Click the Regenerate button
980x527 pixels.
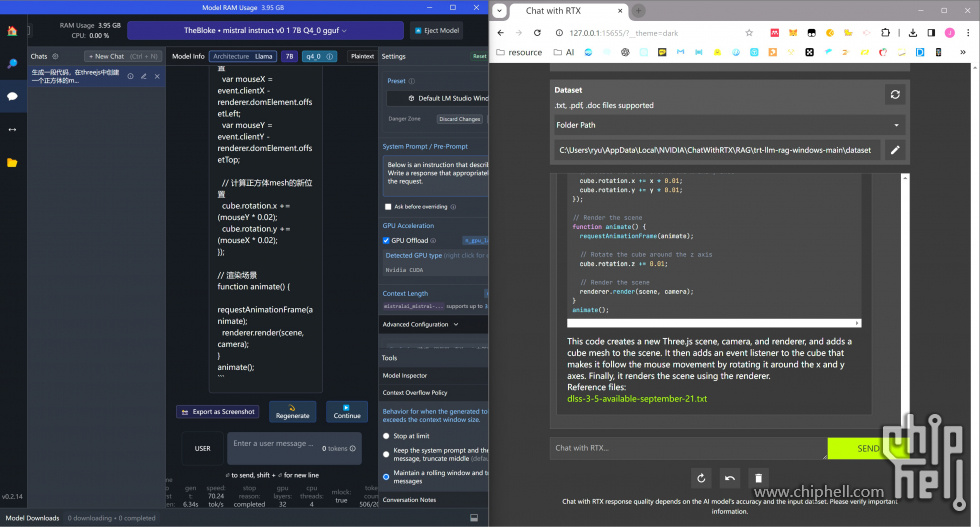[x=292, y=412]
